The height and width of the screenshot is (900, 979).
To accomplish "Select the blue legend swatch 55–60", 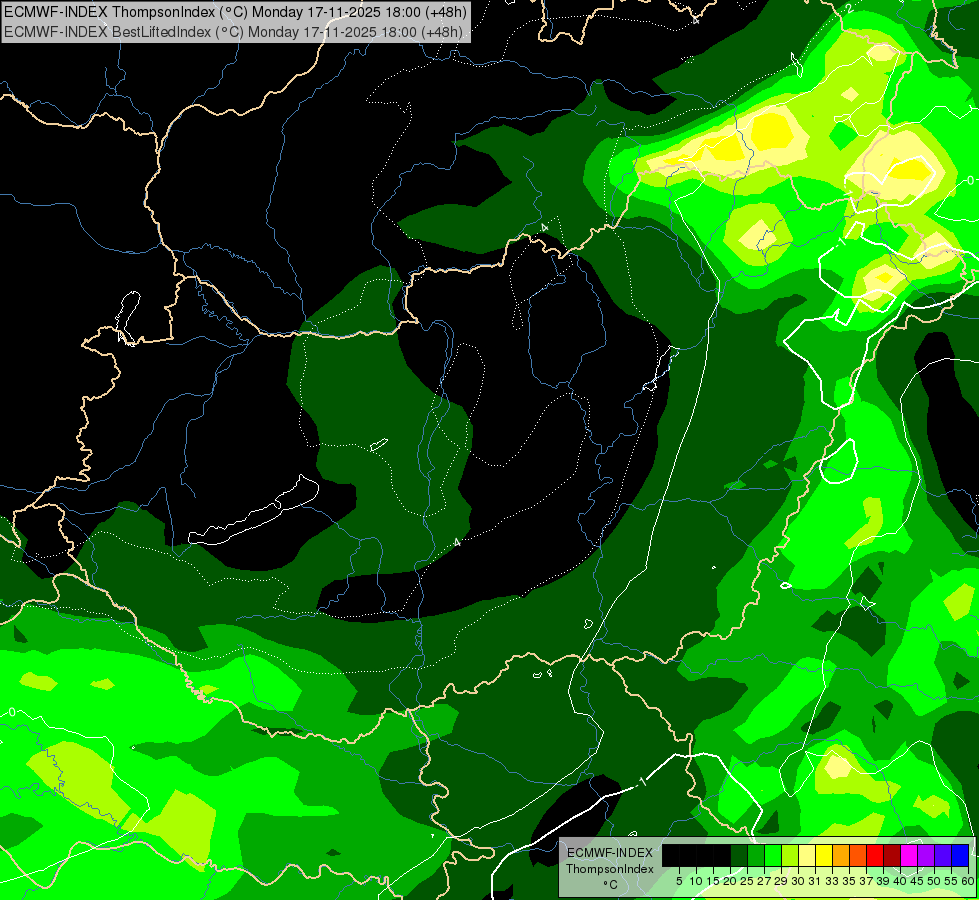I will click(x=960, y=855).
